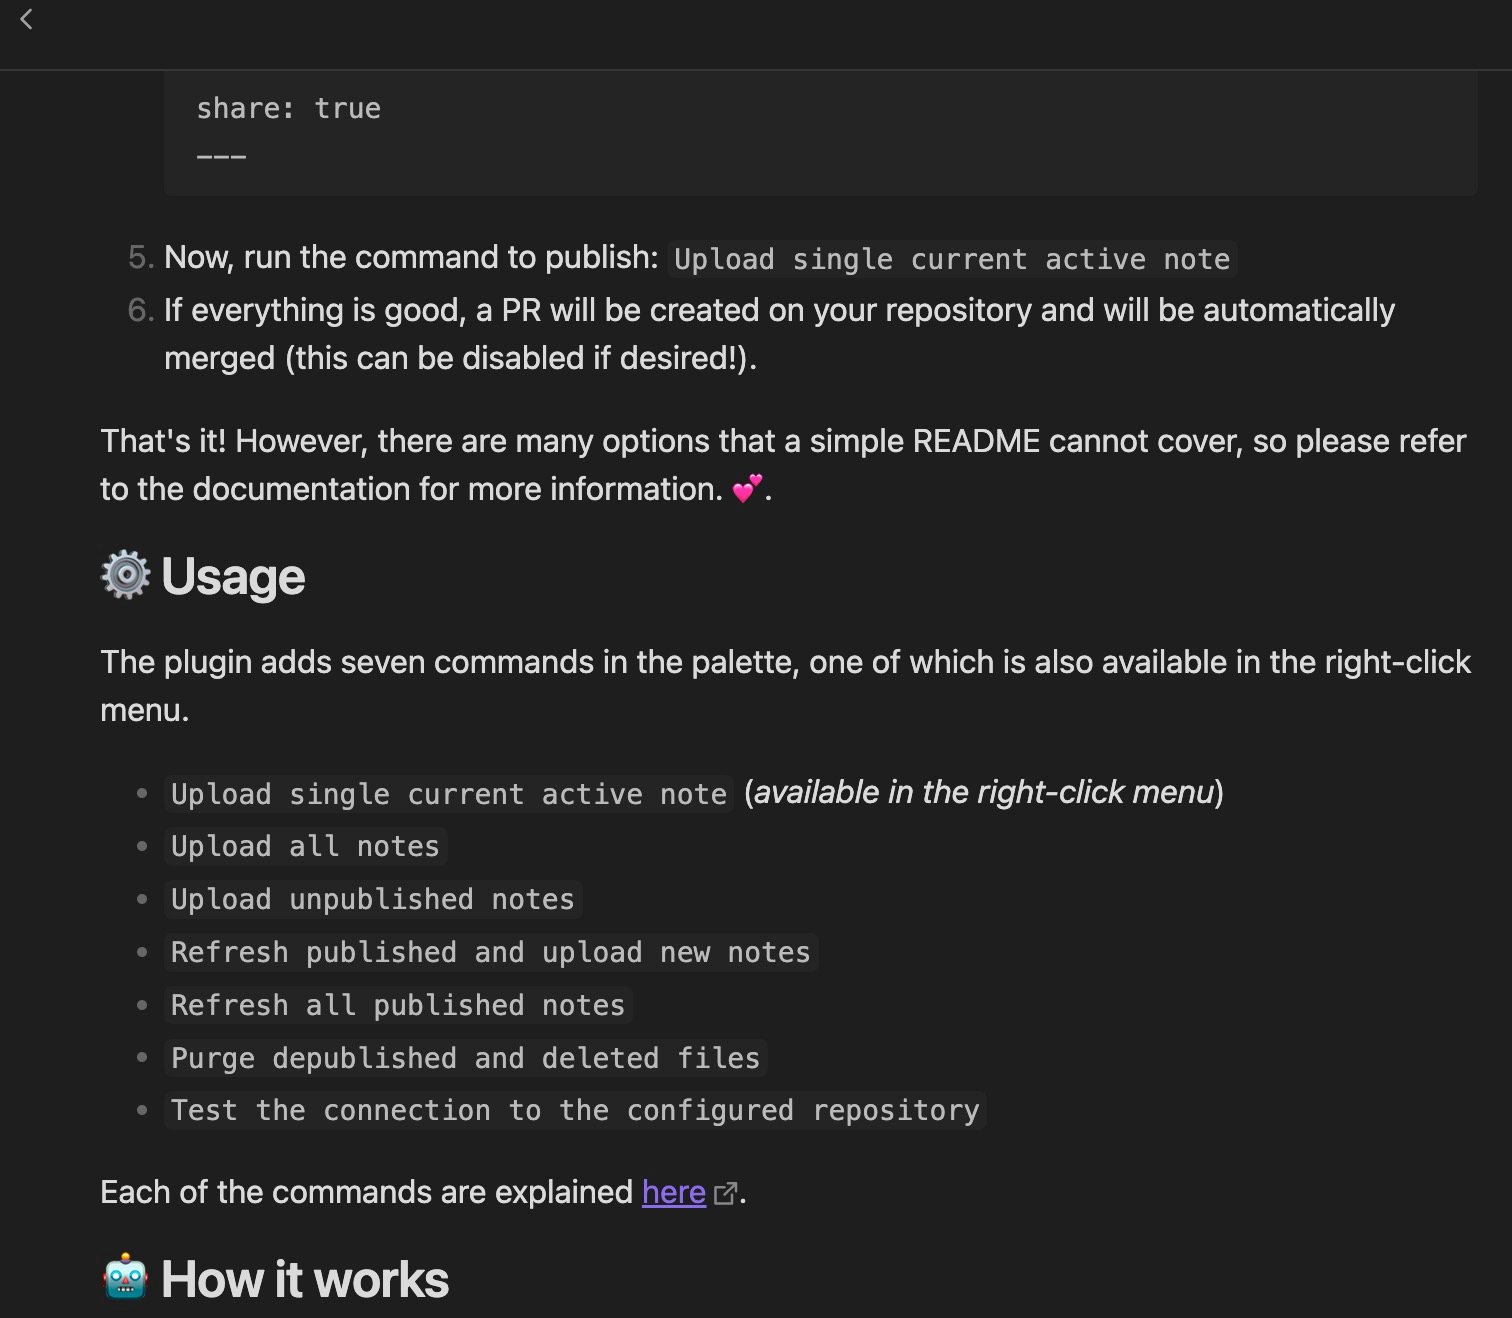Click the pink hearts emoji
The image size is (1512, 1318).
(747, 487)
